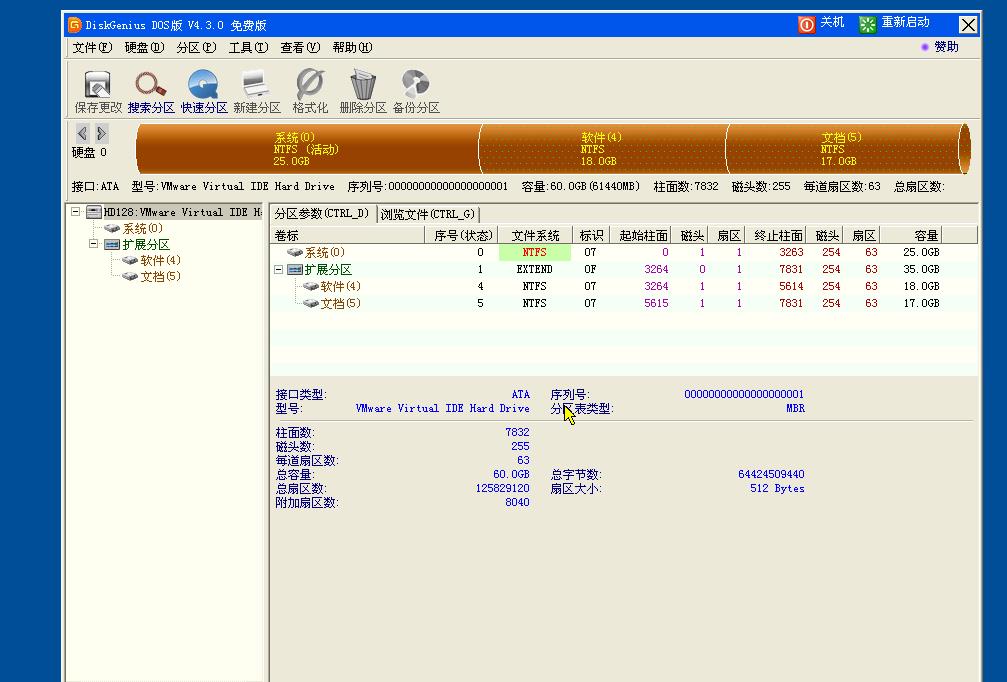The height and width of the screenshot is (682, 1007).
Task: Open the 工具(T) menu
Action: [248, 48]
